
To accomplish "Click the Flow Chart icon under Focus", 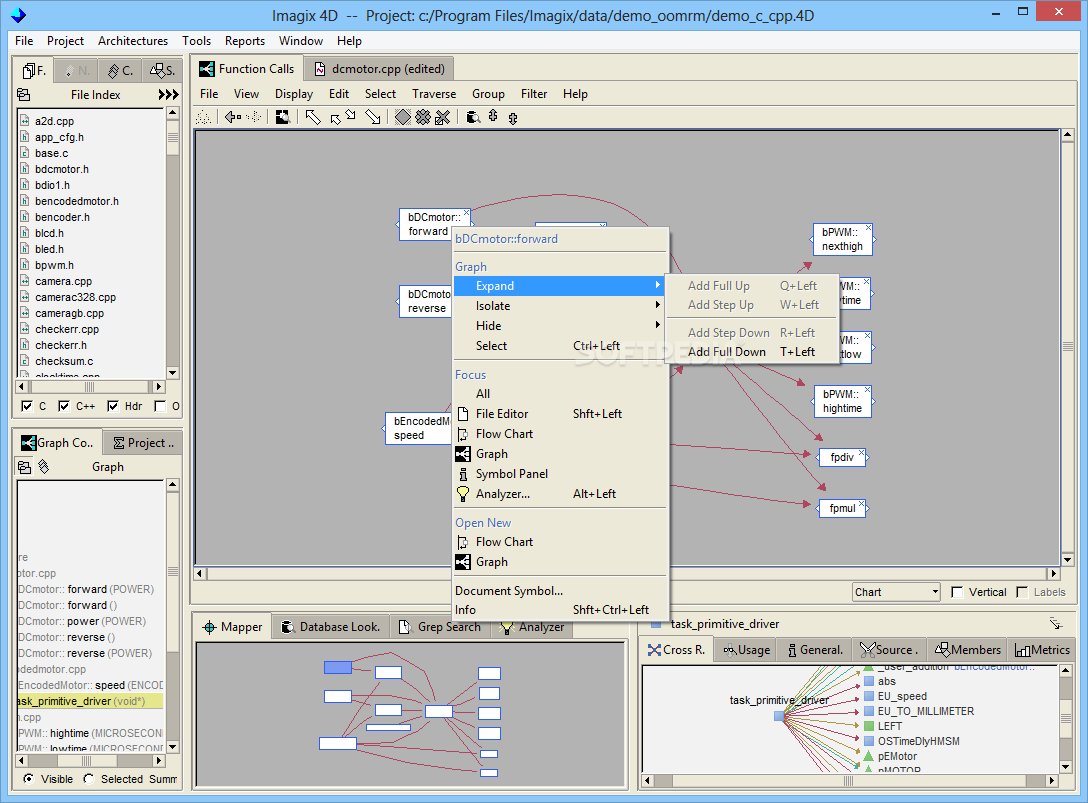I will pos(463,434).
